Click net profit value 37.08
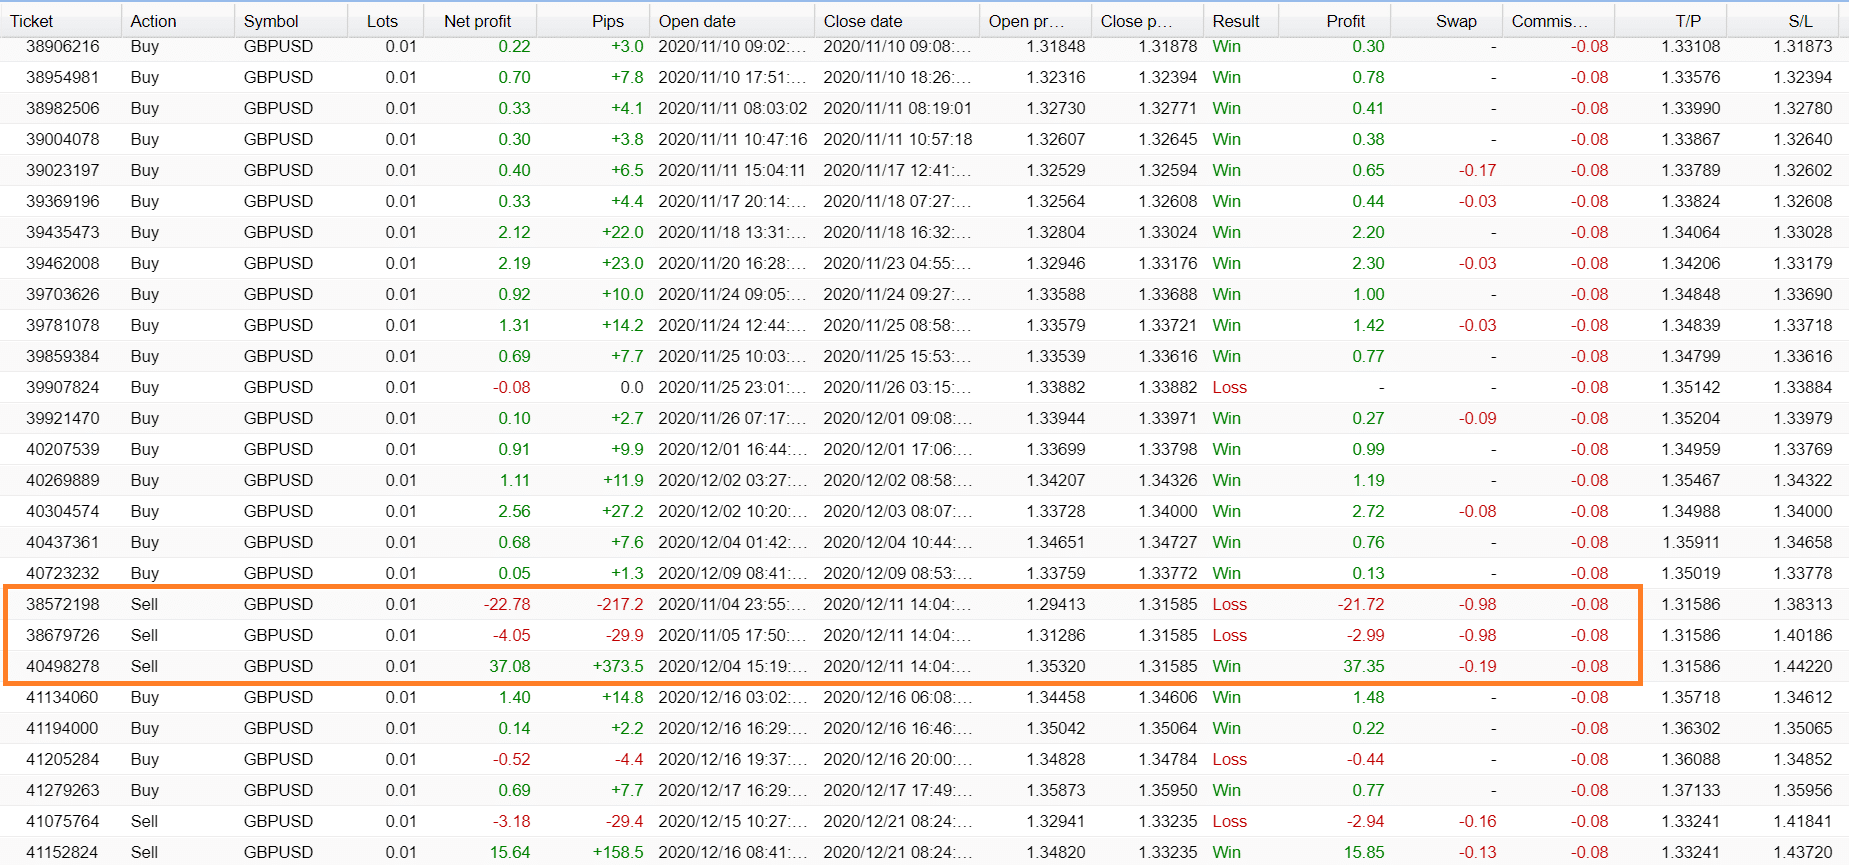The height and width of the screenshot is (865, 1849). pos(510,666)
